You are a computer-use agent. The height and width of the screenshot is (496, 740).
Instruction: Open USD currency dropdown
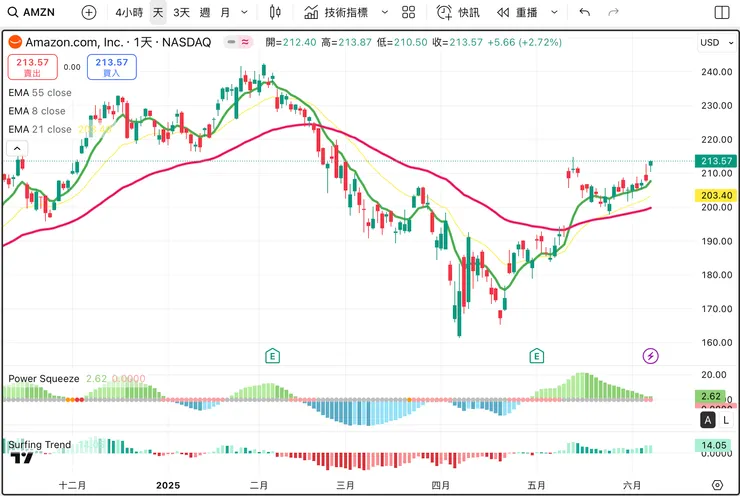716,42
